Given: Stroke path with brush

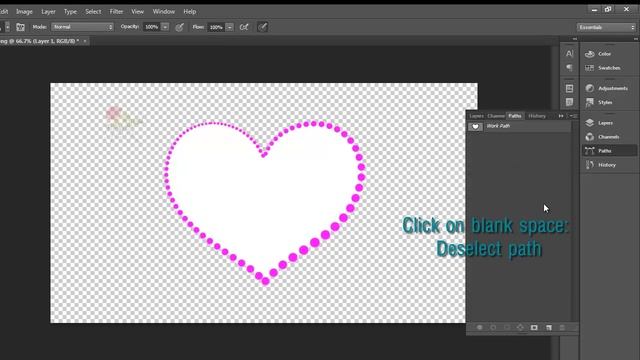Looking at the screenshot, I should pos(493,327).
